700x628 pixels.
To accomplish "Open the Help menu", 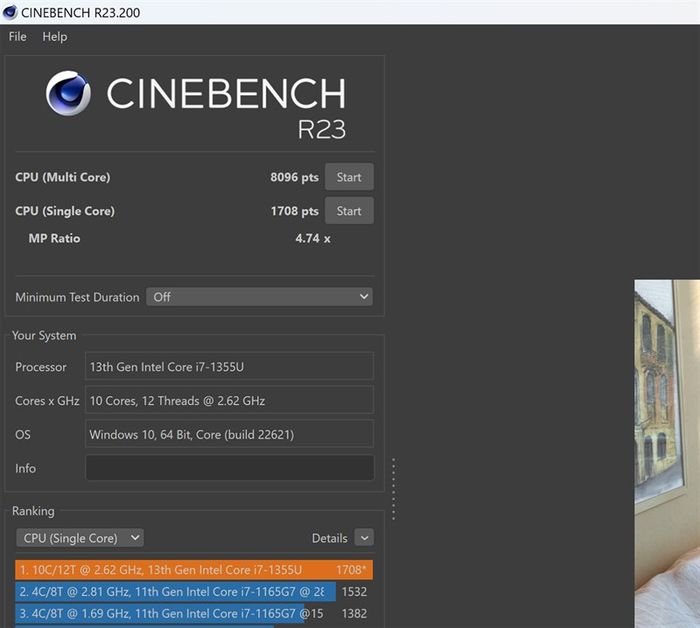I will tap(55, 37).
